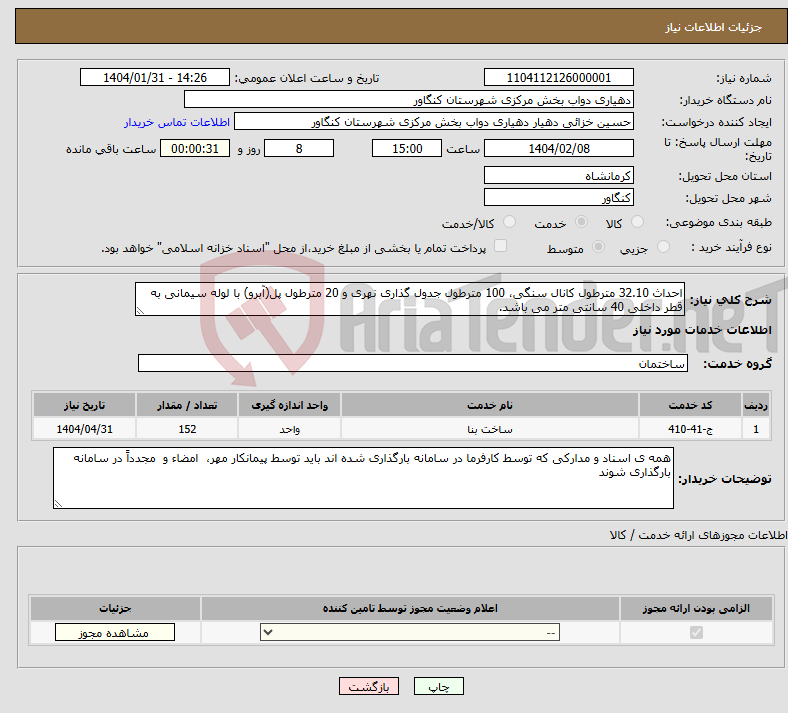Click the remaining time field 00:00:31
Screen dimensions: 788x713
click(195, 149)
